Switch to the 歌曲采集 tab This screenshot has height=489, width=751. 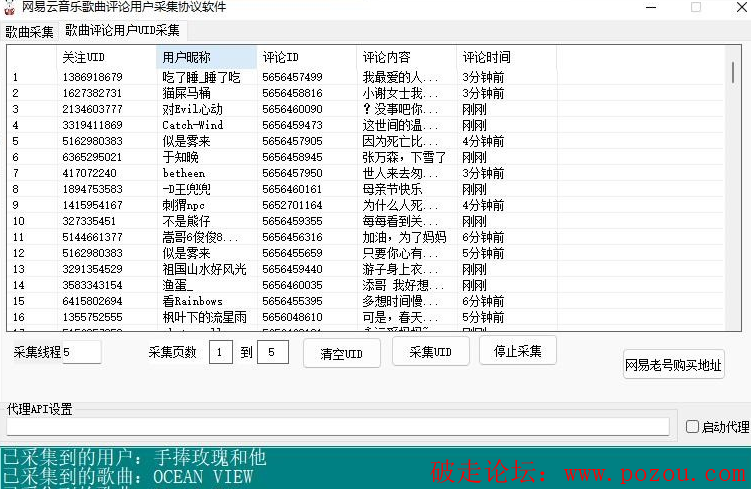click(29, 32)
